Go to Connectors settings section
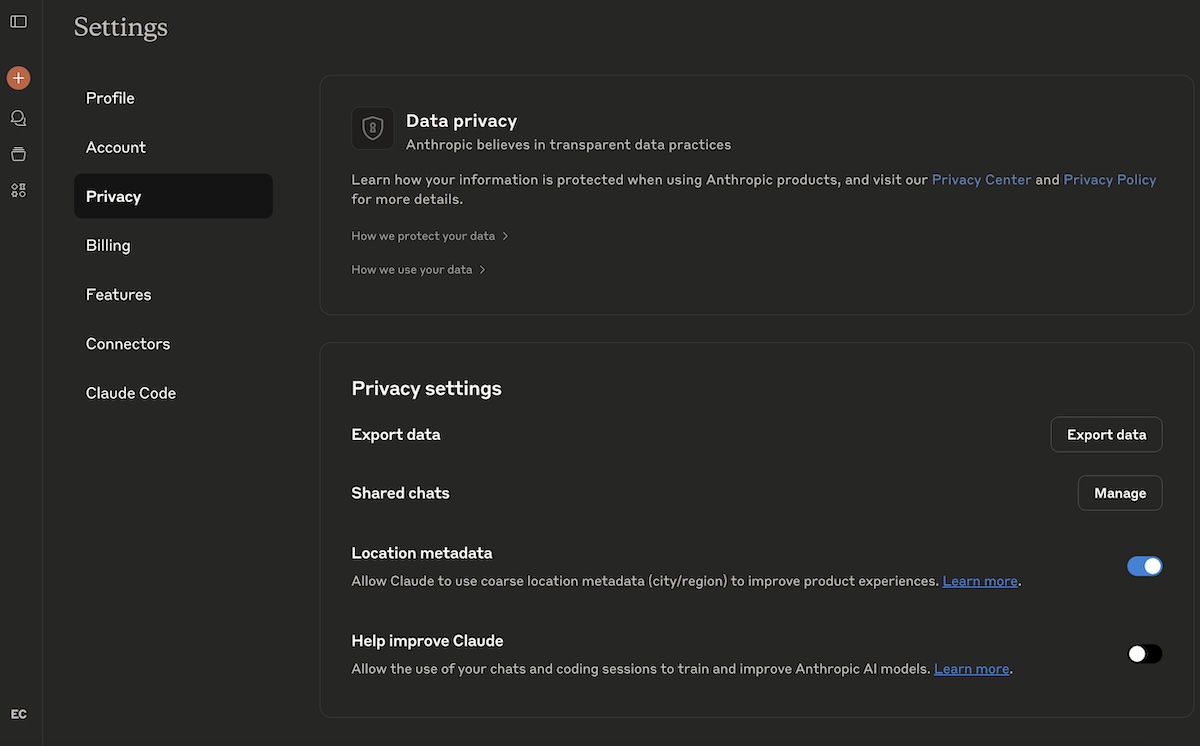The height and width of the screenshot is (746, 1200). coord(128,344)
